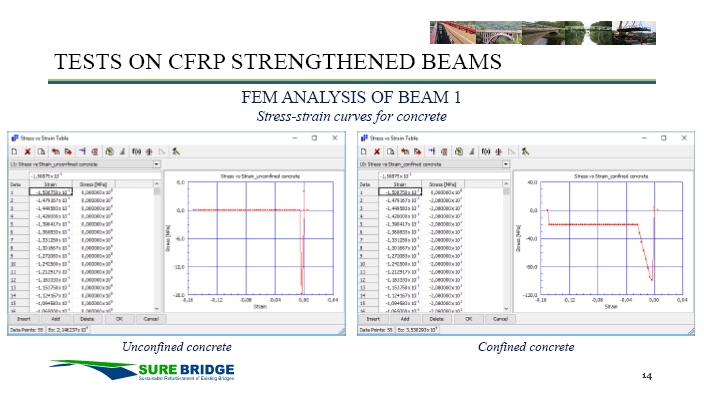Open the 'Stress vs Strain_unconfined concrete' dropdown
This screenshot has width=704, height=396.
tap(156, 164)
